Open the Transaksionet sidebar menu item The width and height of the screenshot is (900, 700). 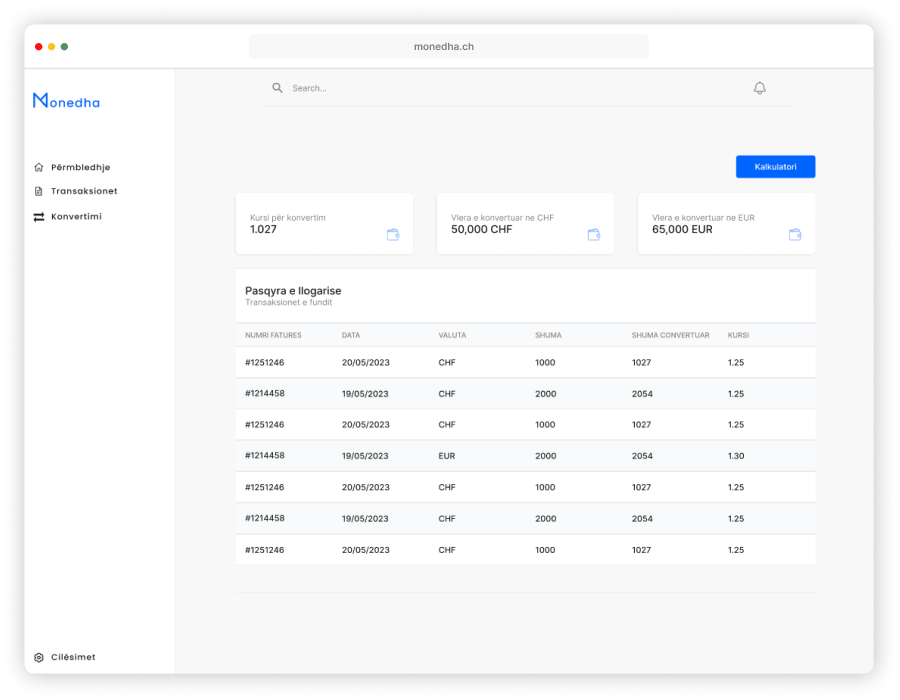pyautogui.click(x=84, y=191)
